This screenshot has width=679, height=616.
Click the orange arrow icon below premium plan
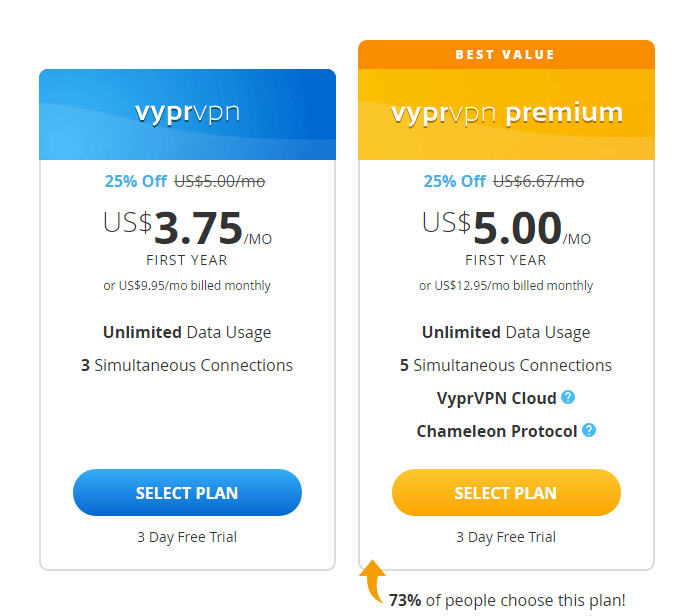(372, 581)
